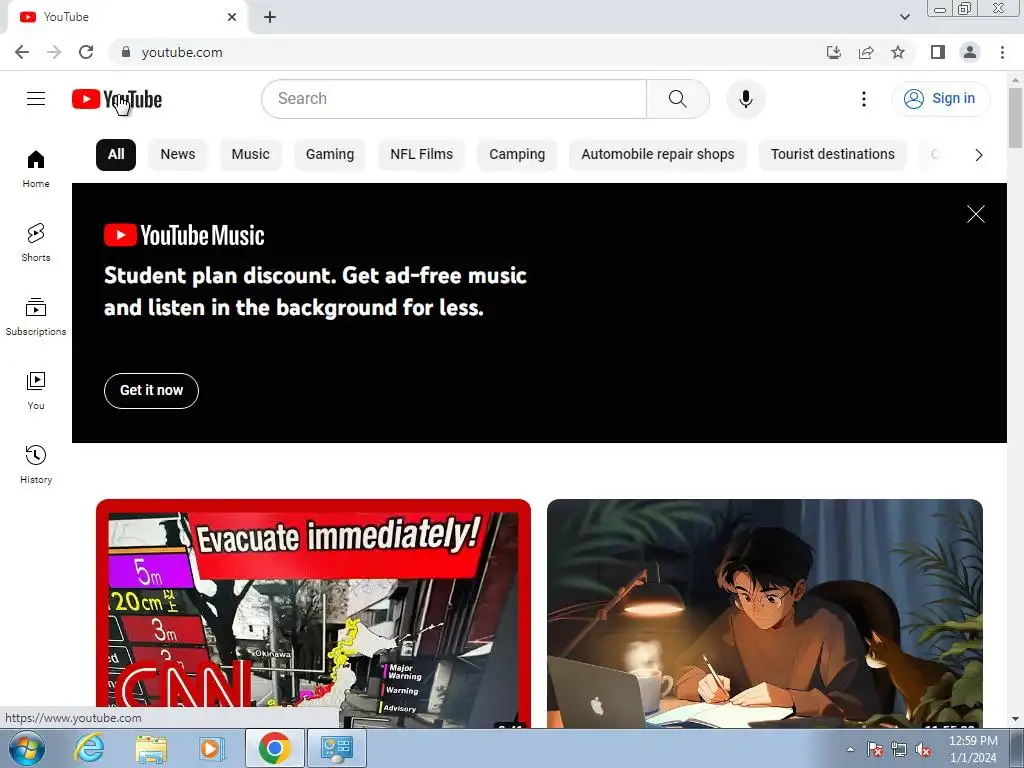Click the YouTube logo
This screenshot has width=1024, height=768.
(x=117, y=99)
